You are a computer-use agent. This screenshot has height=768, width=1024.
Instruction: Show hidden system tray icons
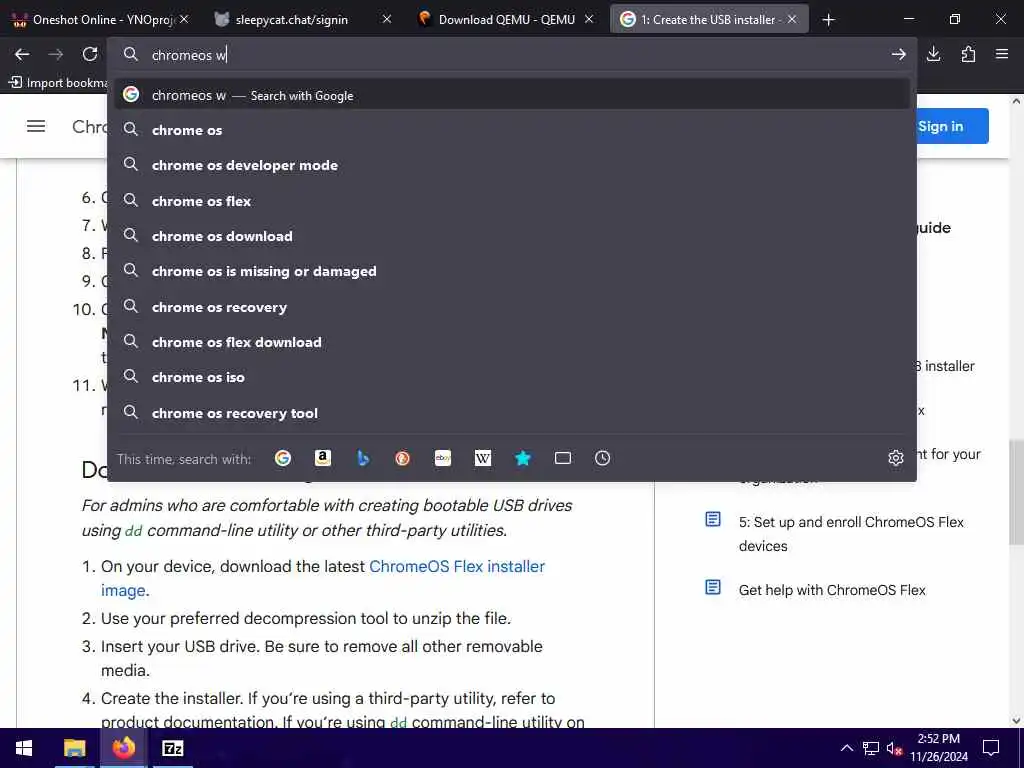tap(846, 748)
